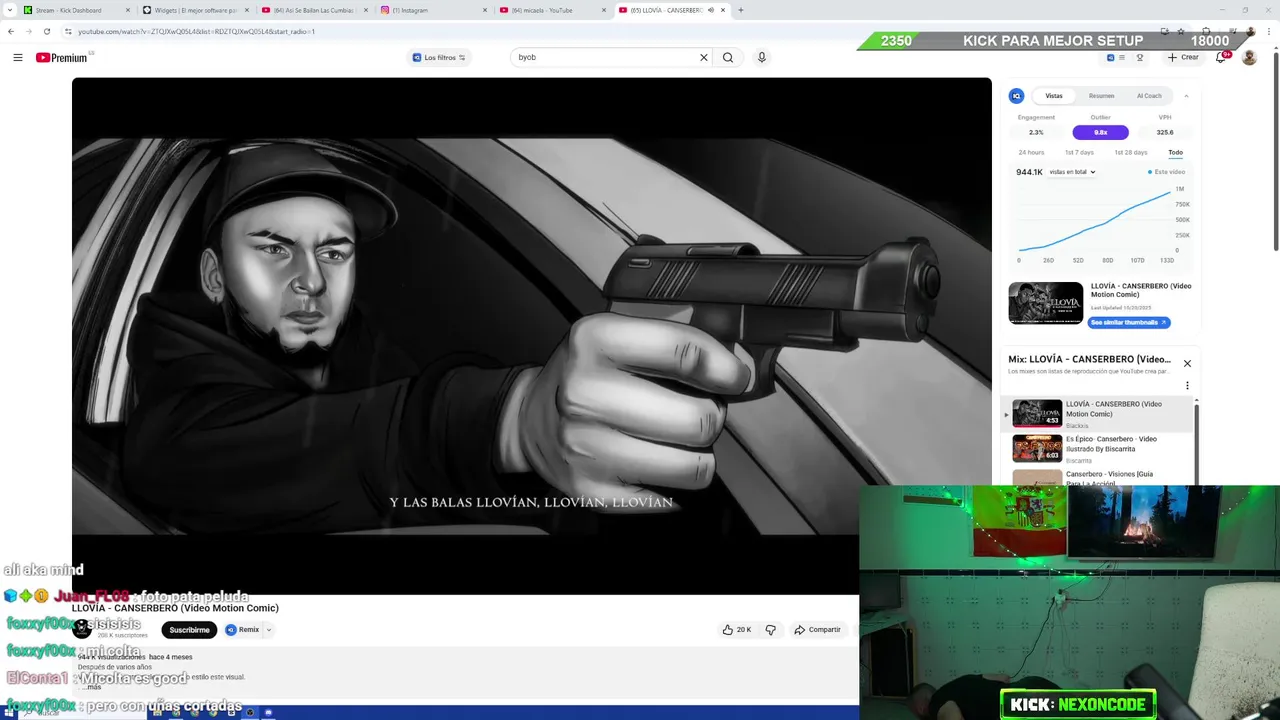Open site information icon in address bar
The image size is (1280, 720).
pos(68,31)
